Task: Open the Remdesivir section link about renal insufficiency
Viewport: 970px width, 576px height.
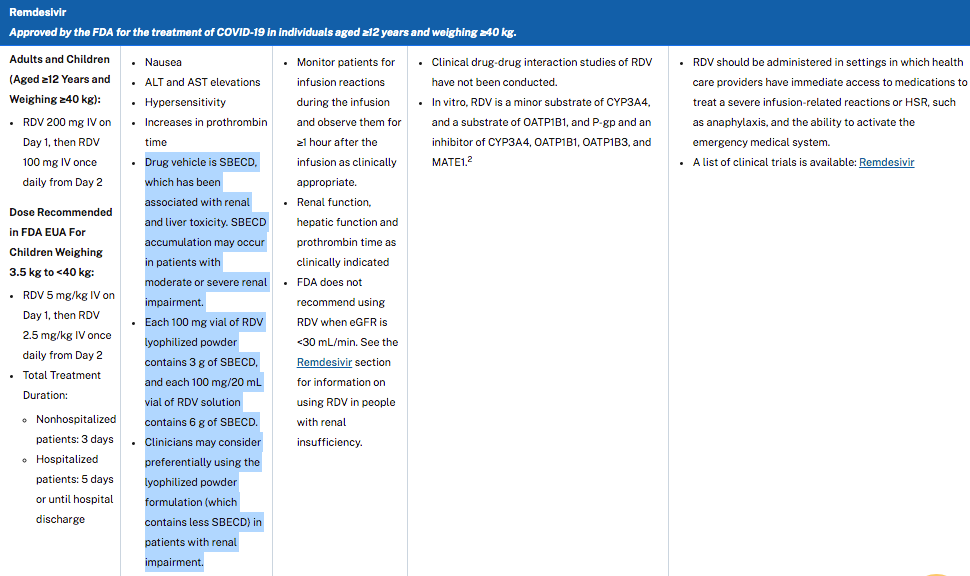Action: click(324, 362)
